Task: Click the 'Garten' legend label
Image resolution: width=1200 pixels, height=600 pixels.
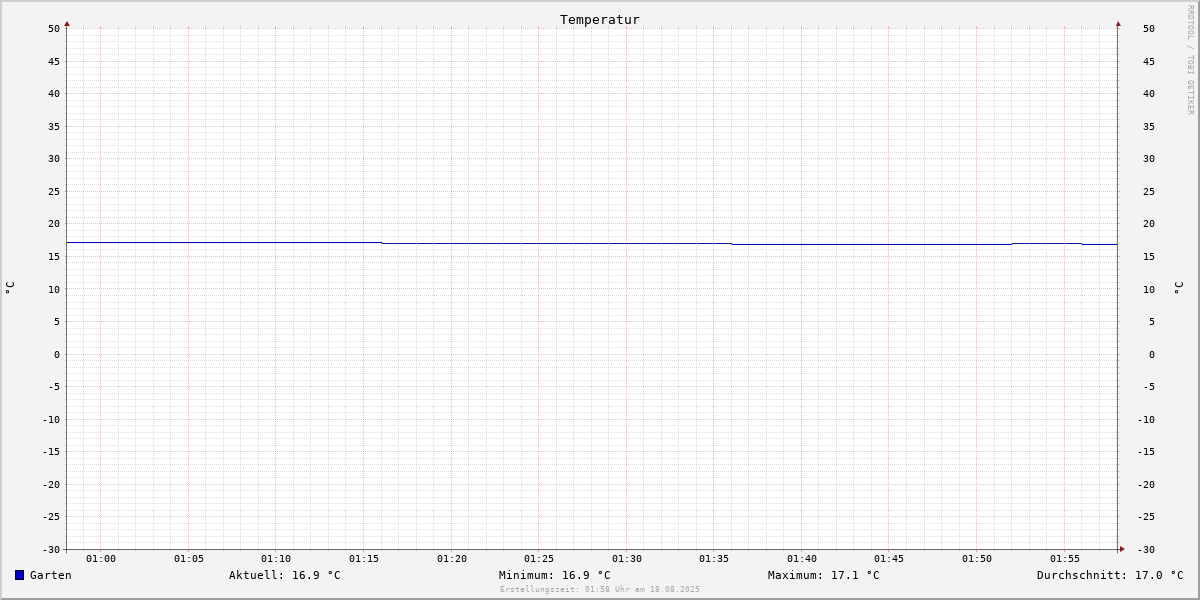Action: pyautogui.click(x=51, y=575)
